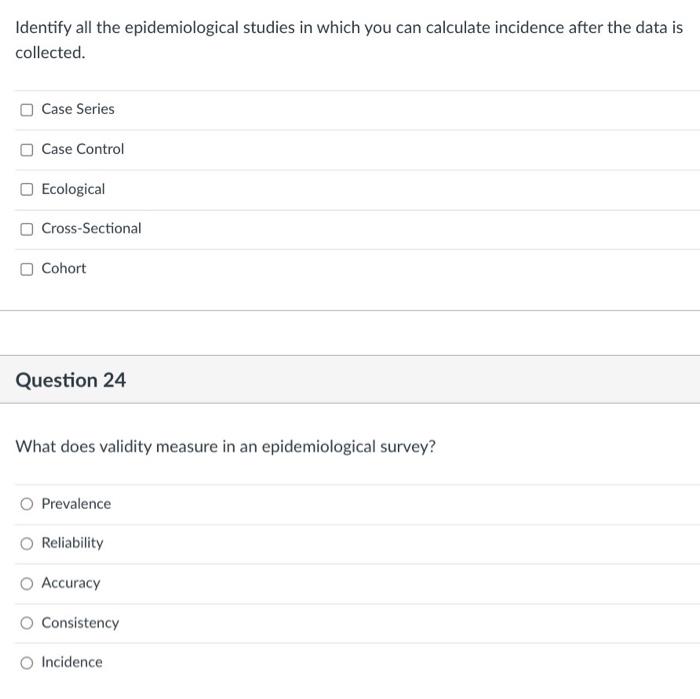Click the incidence studies question text

click(349, 28)
